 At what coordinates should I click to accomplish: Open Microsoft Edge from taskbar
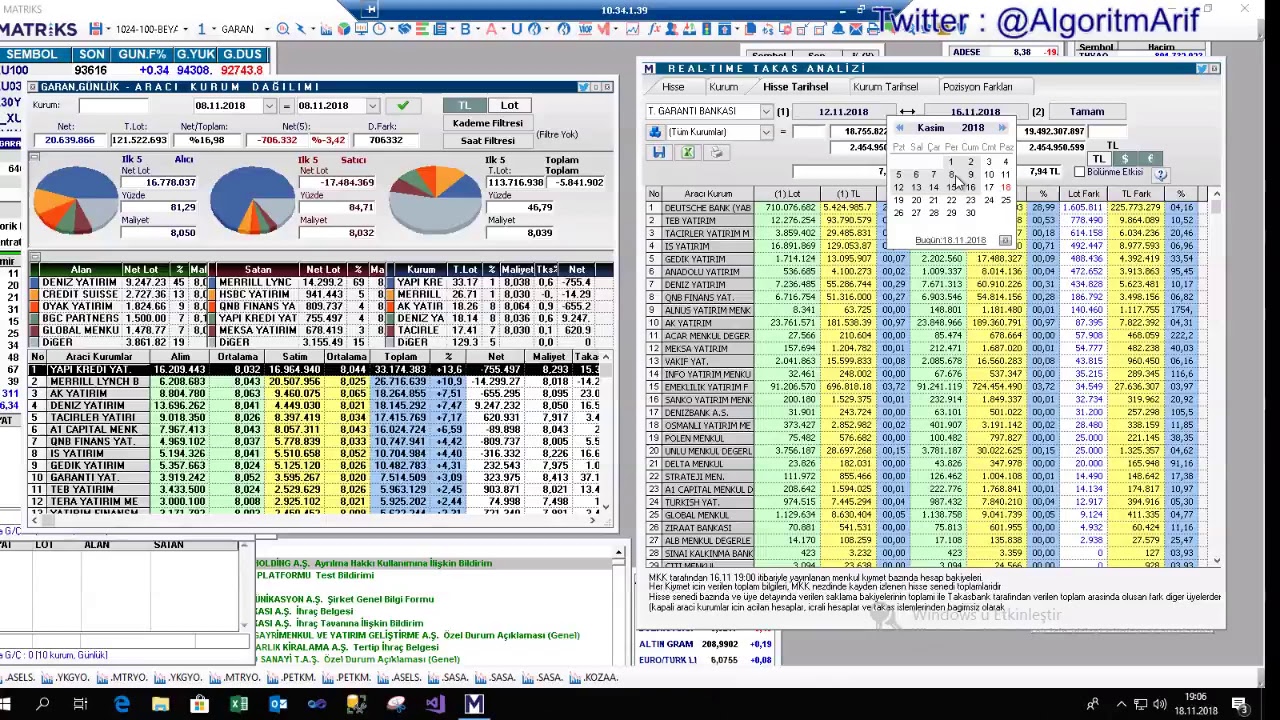122,705
